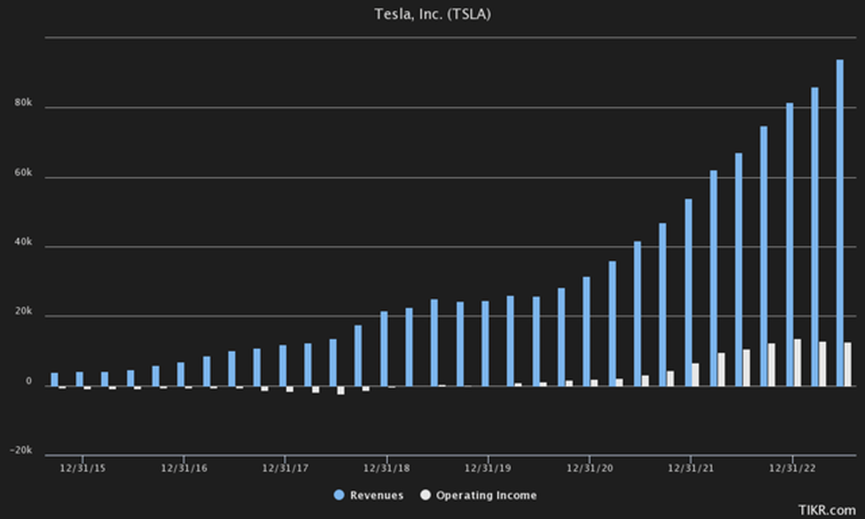The height and width of the screenshot is (519, 865).
Task: Click the 12/31/21 x-axis date label
Action: coord(691,468)
